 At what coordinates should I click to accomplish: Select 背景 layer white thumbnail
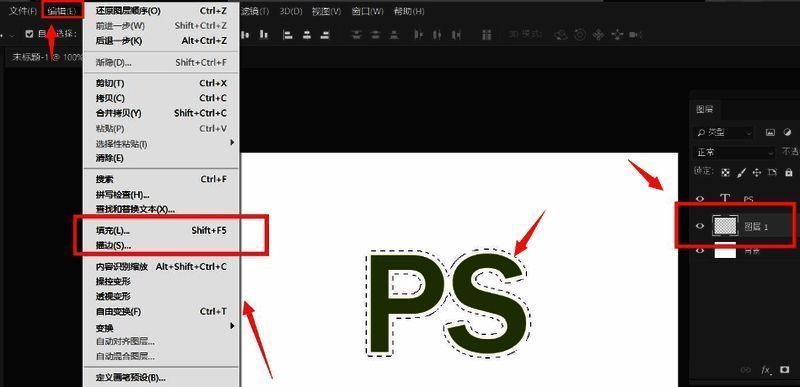click(x=725, y=251)
